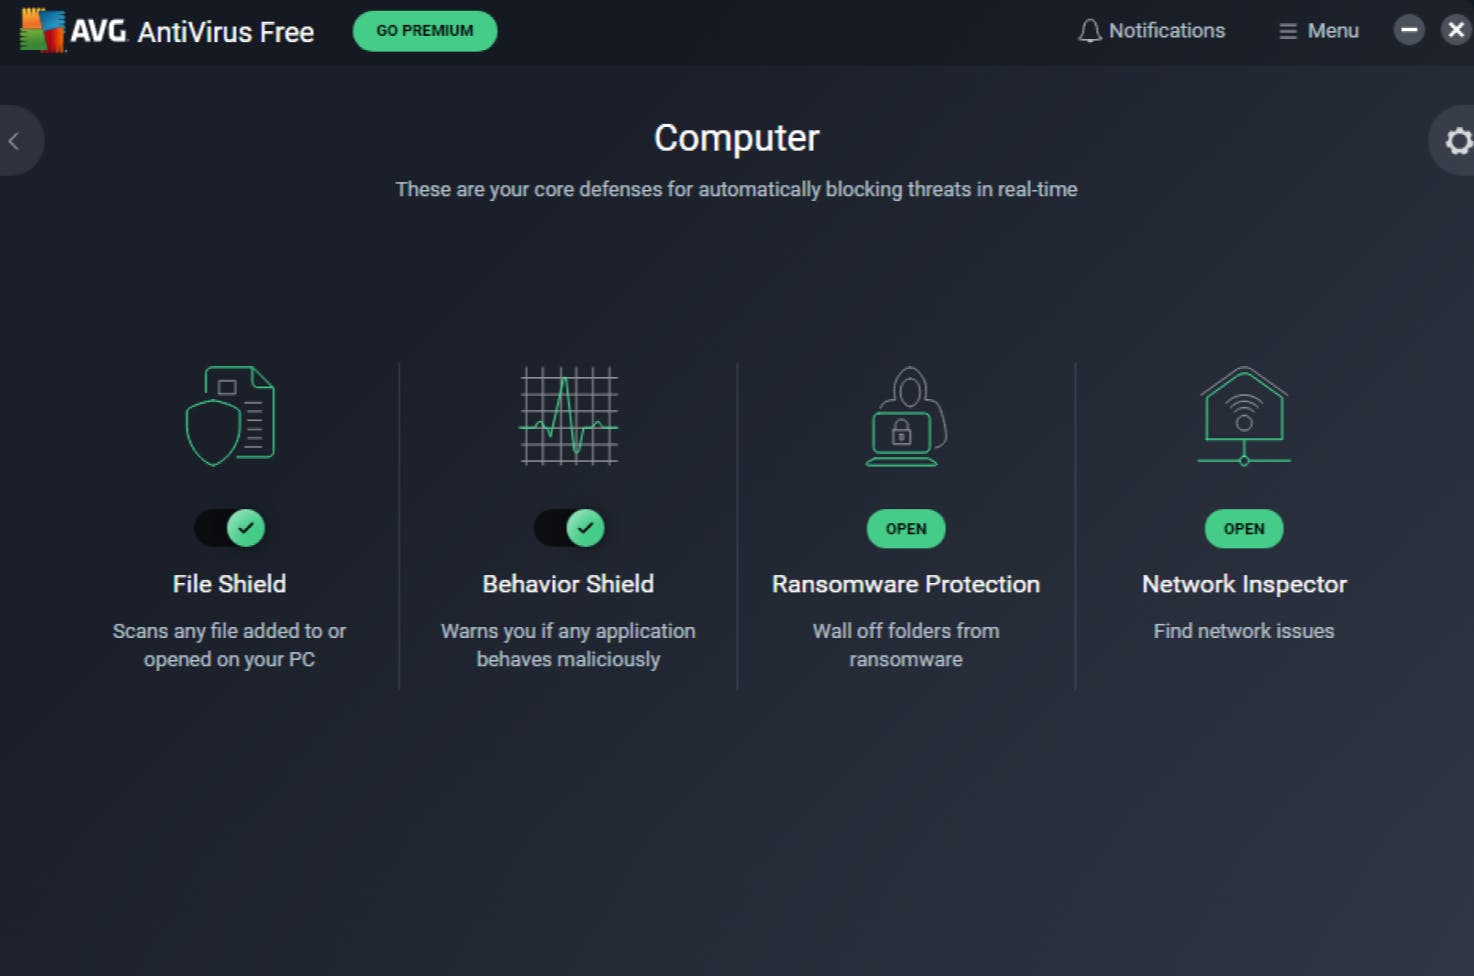Open the Menu label

1333,31
